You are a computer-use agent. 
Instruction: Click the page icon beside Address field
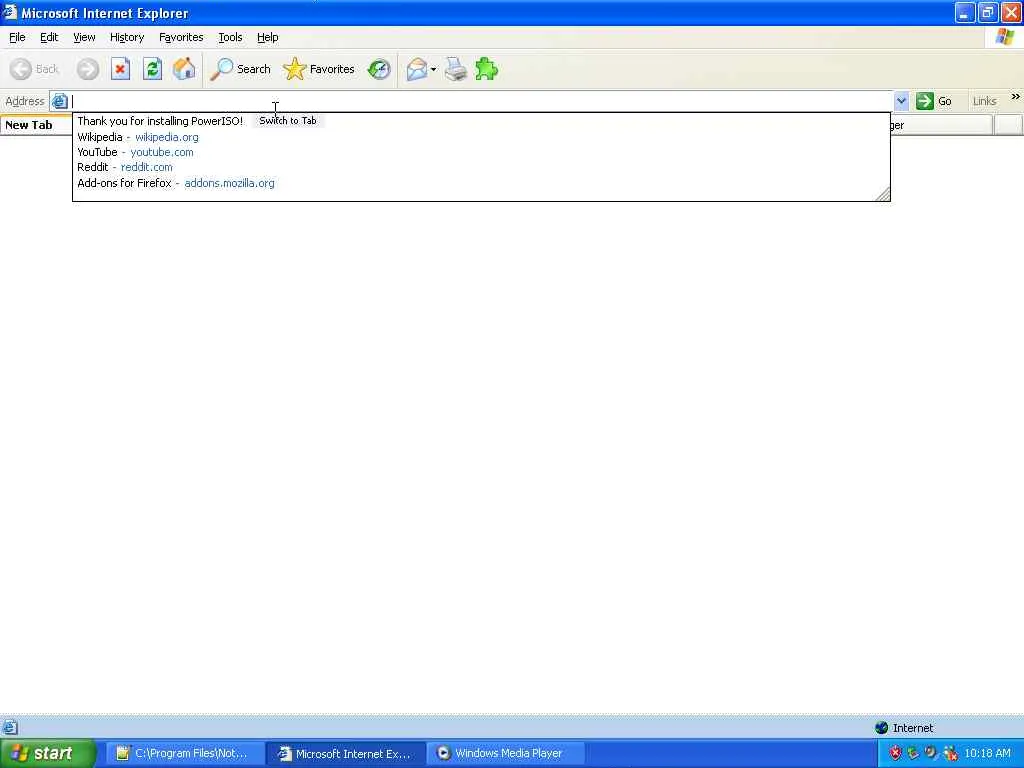(x=59, y=101)
